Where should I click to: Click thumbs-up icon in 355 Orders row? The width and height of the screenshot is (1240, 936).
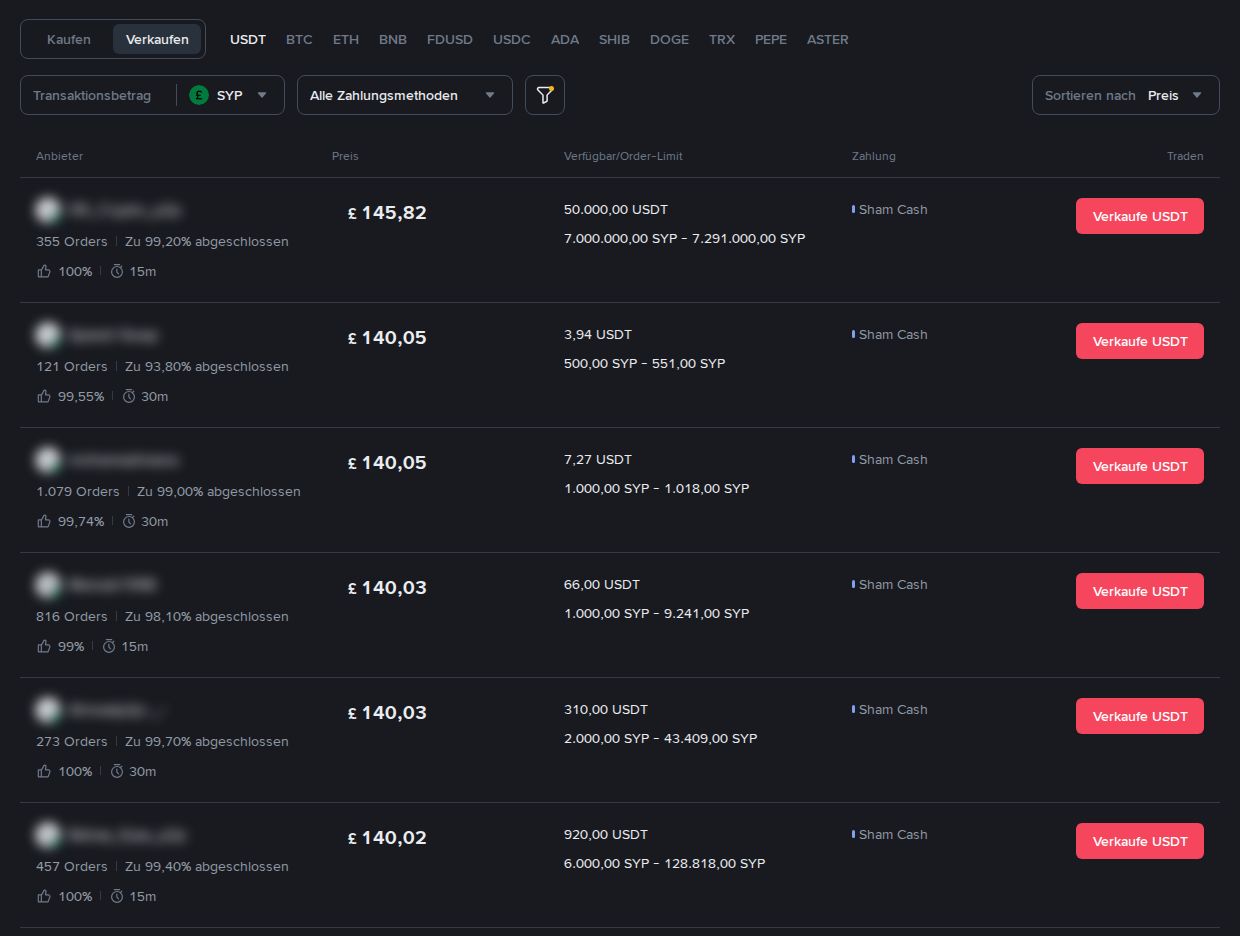(44, 271)
